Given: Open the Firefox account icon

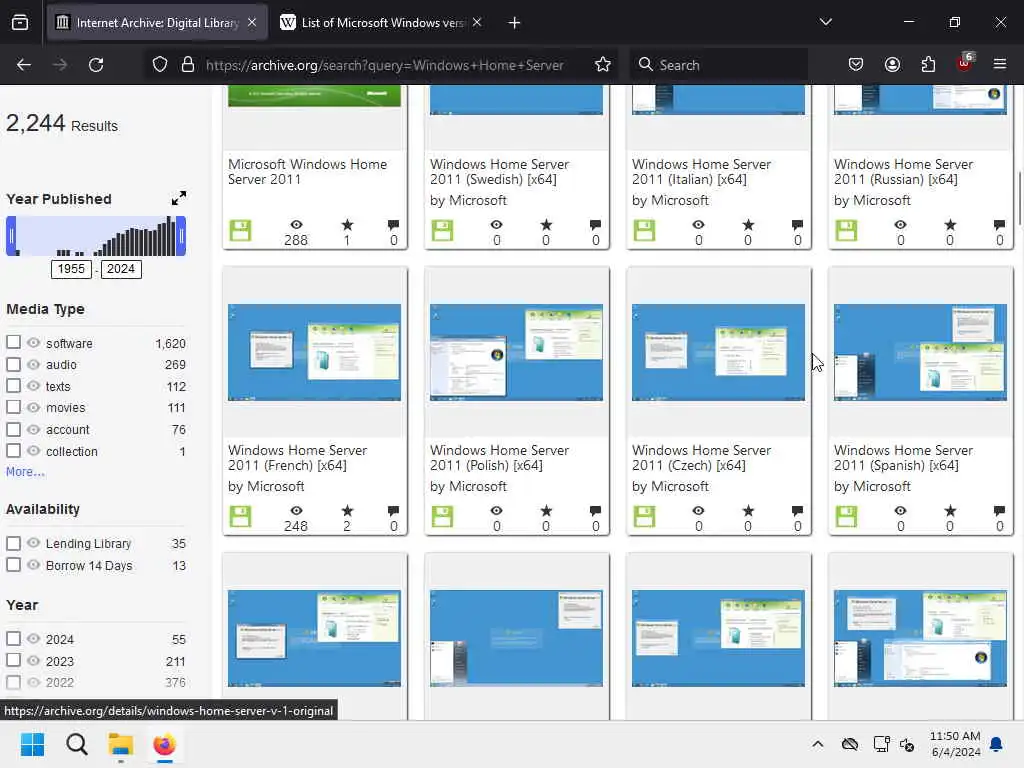Looking at the screenshot, I should click(x=892, y=65).
